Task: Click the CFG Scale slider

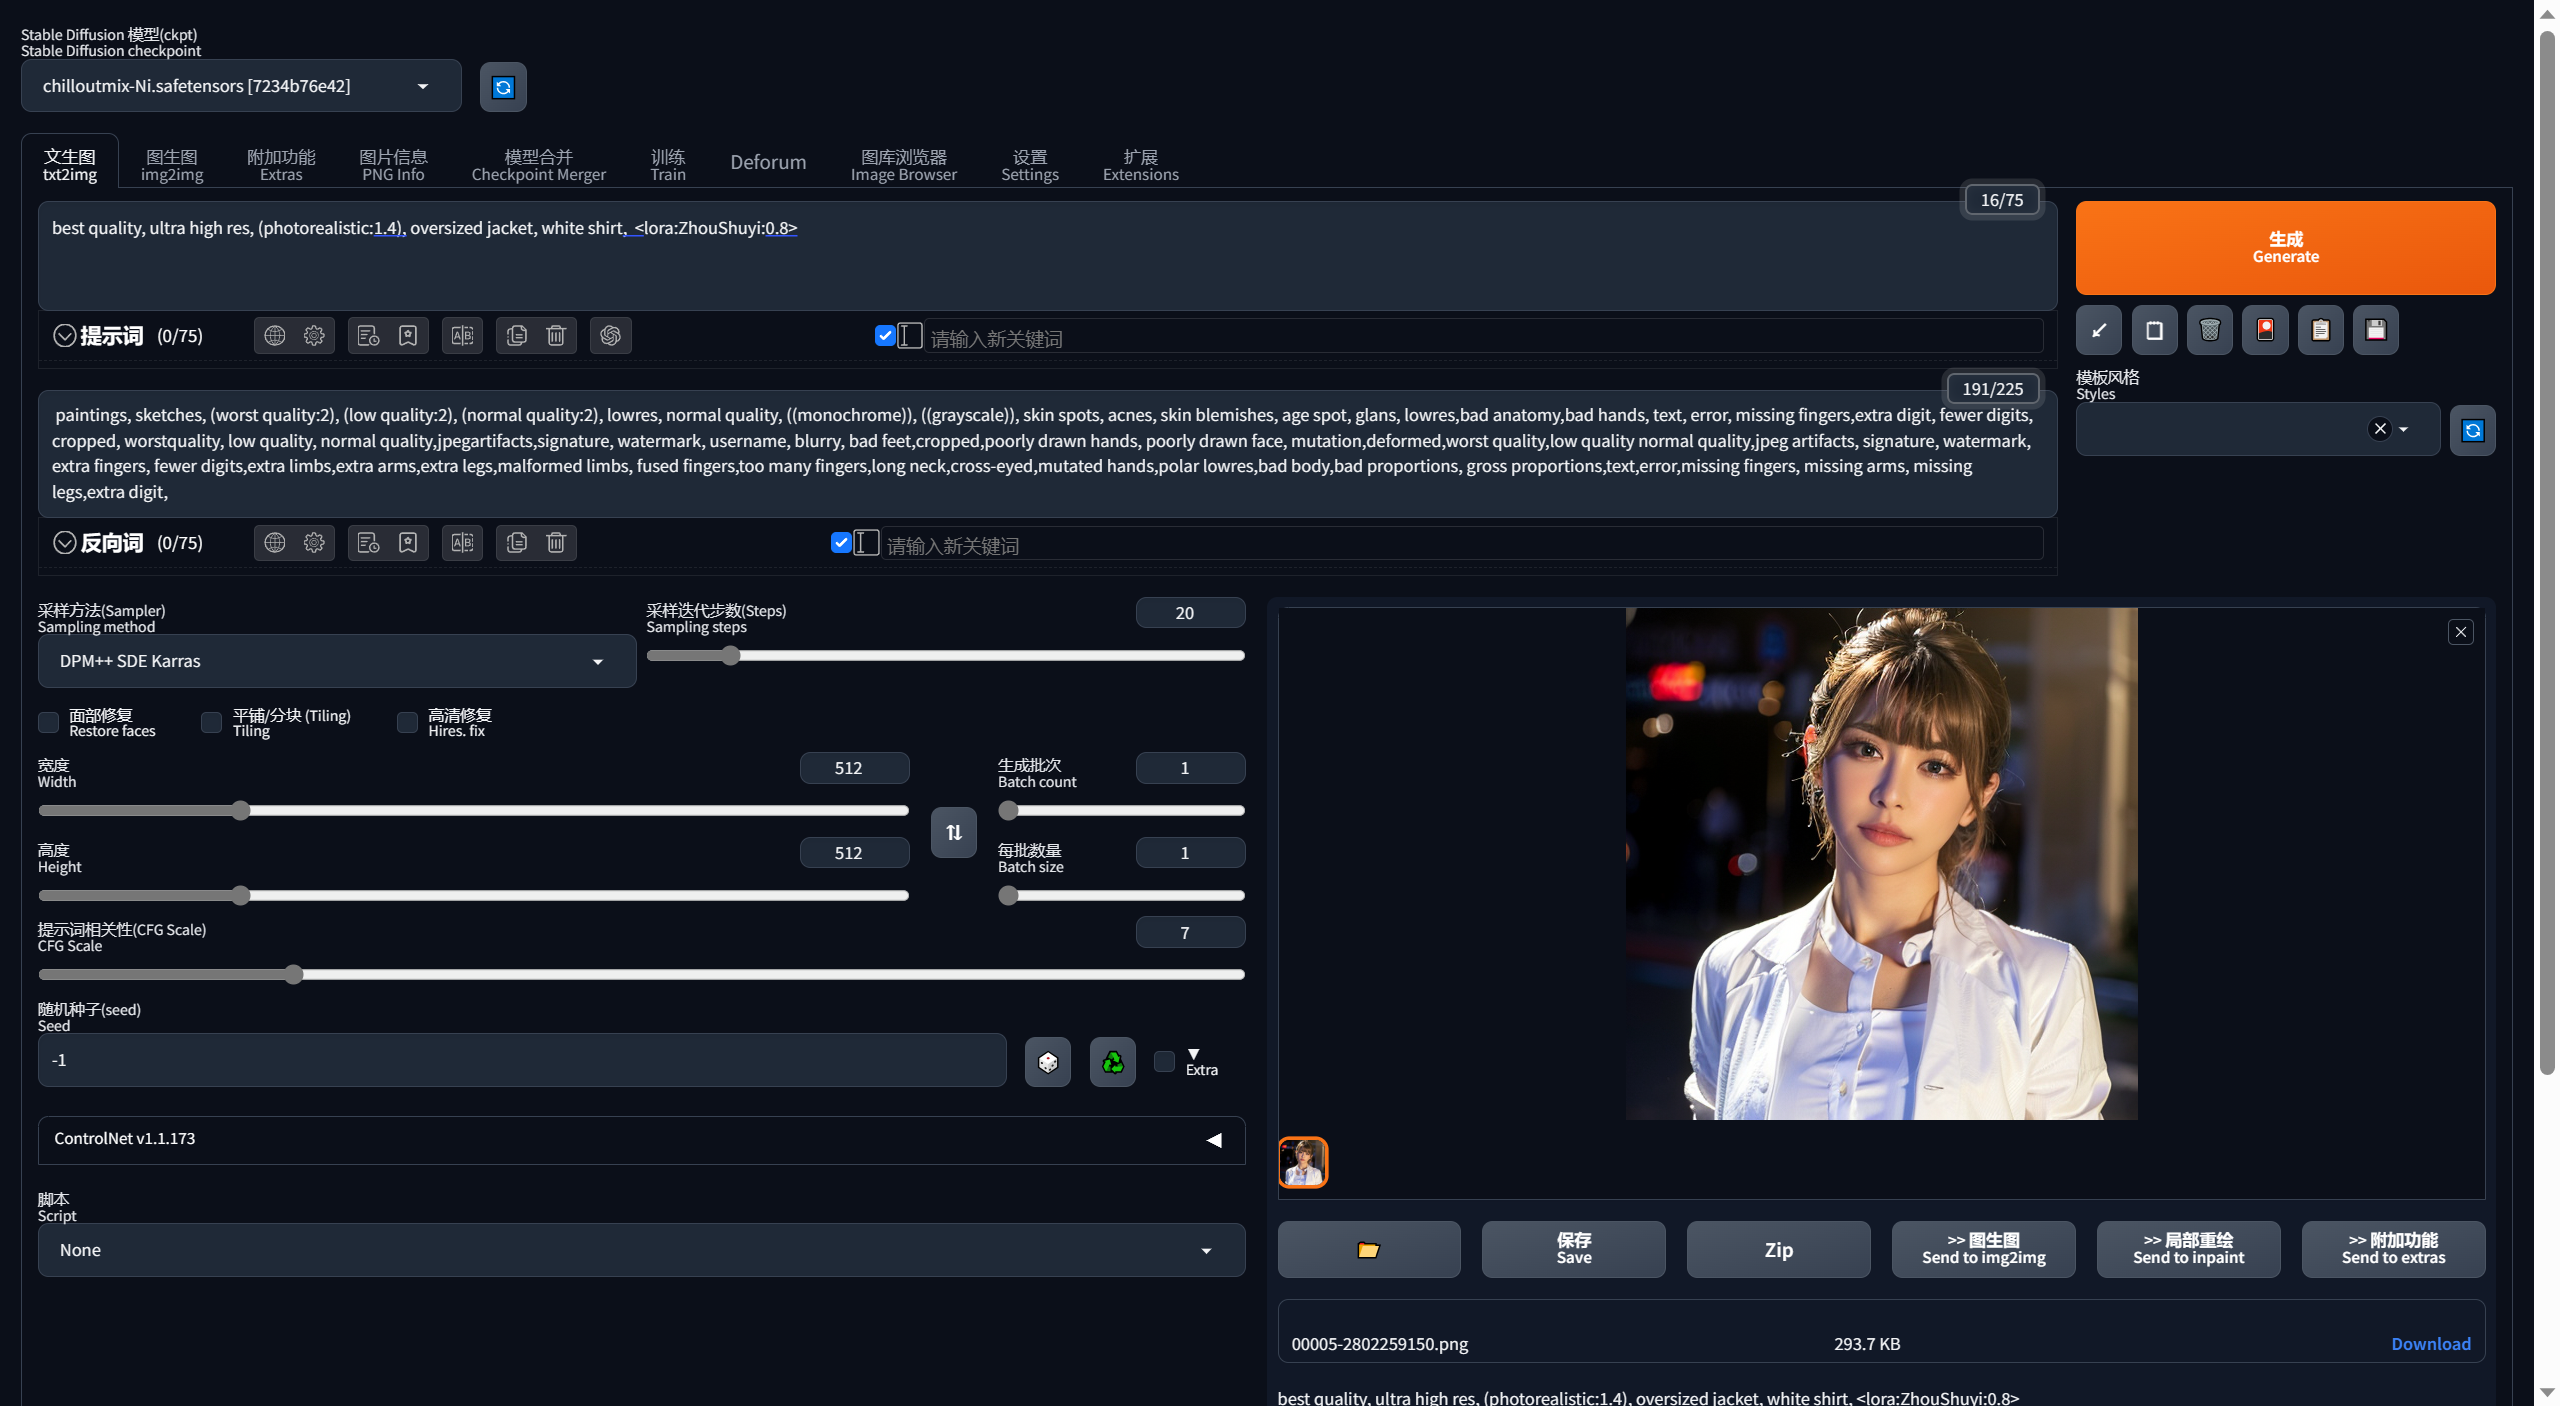Action: point(641,975)
